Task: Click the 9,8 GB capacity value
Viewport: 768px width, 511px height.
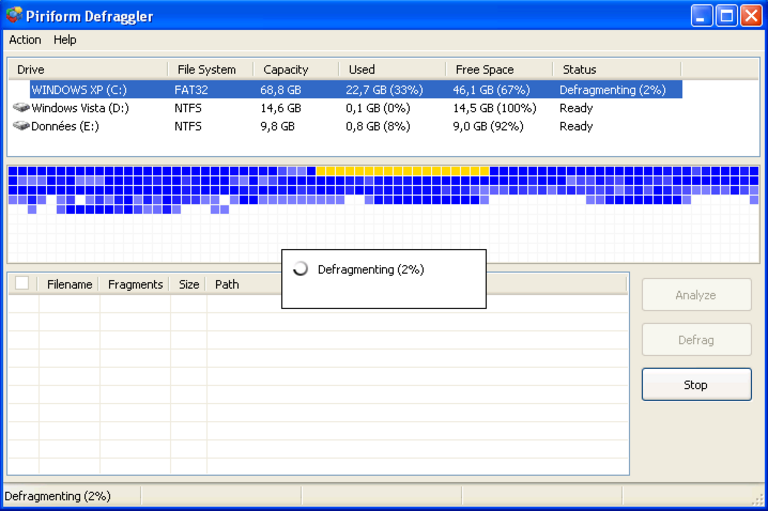Action: click(x=277, y=126)
